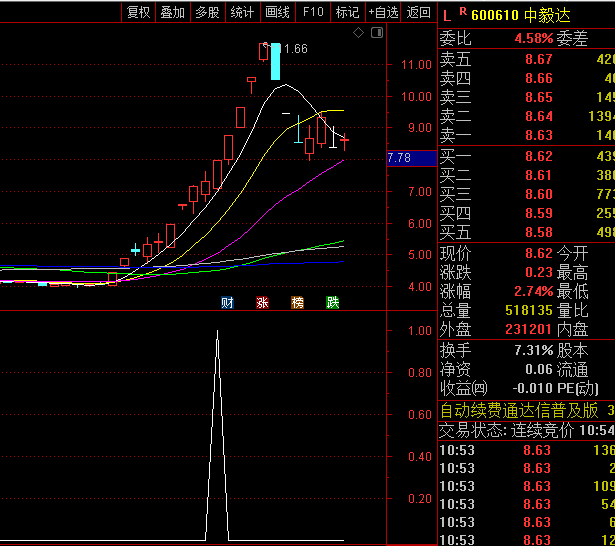
Task: Add stock with the +自选 button
Action: [x=383, y=12]
